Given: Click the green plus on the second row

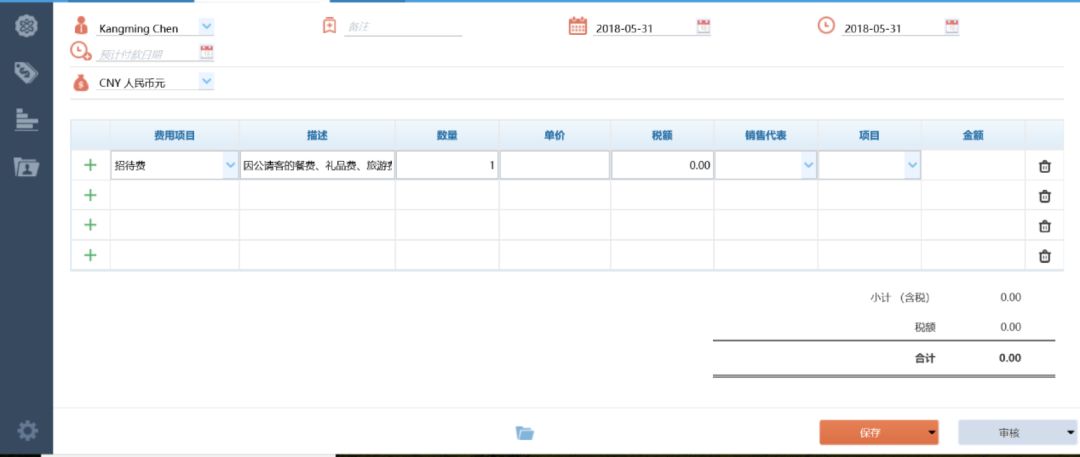Looking at the screenshot, I should 90,196.
